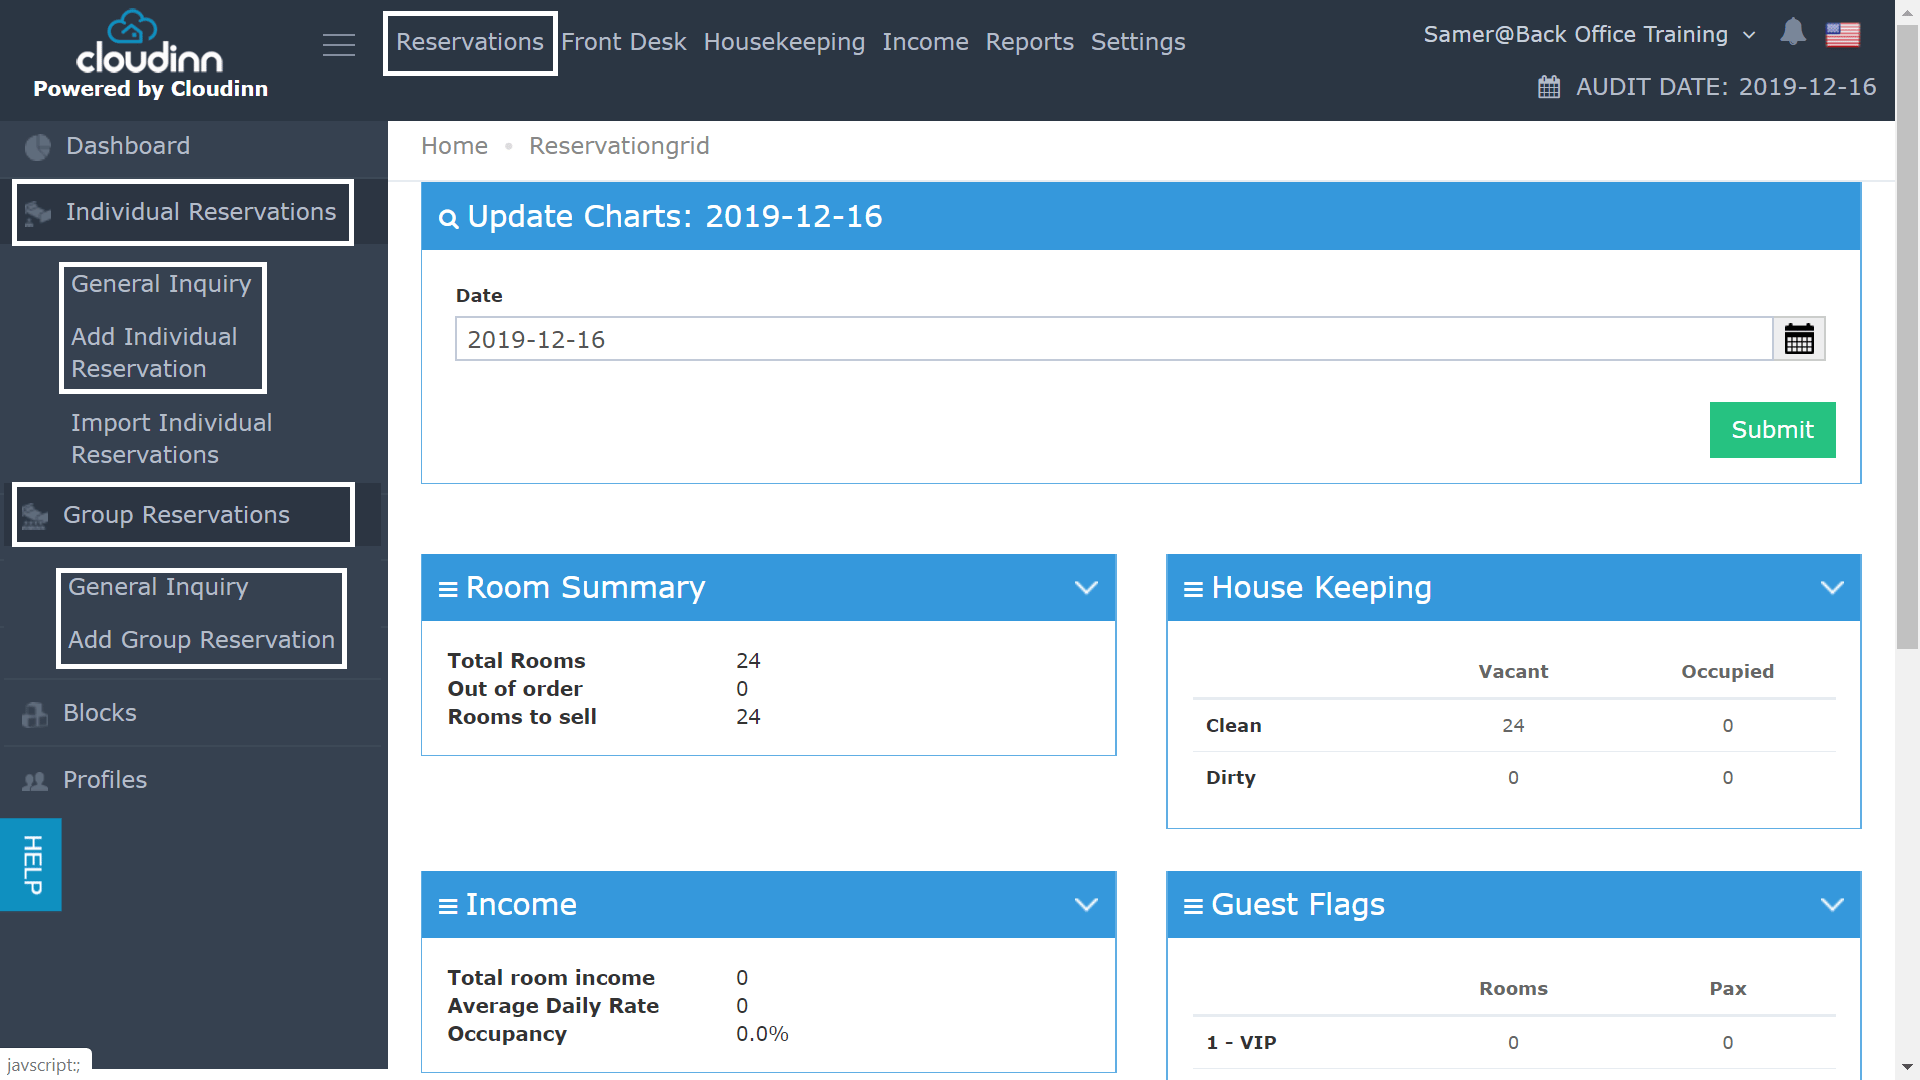Image resolution: width=1920 pixels, height=1080 pixels.
Task: Click the Reservationgrid breadcrumb
Action: point(619,146)
